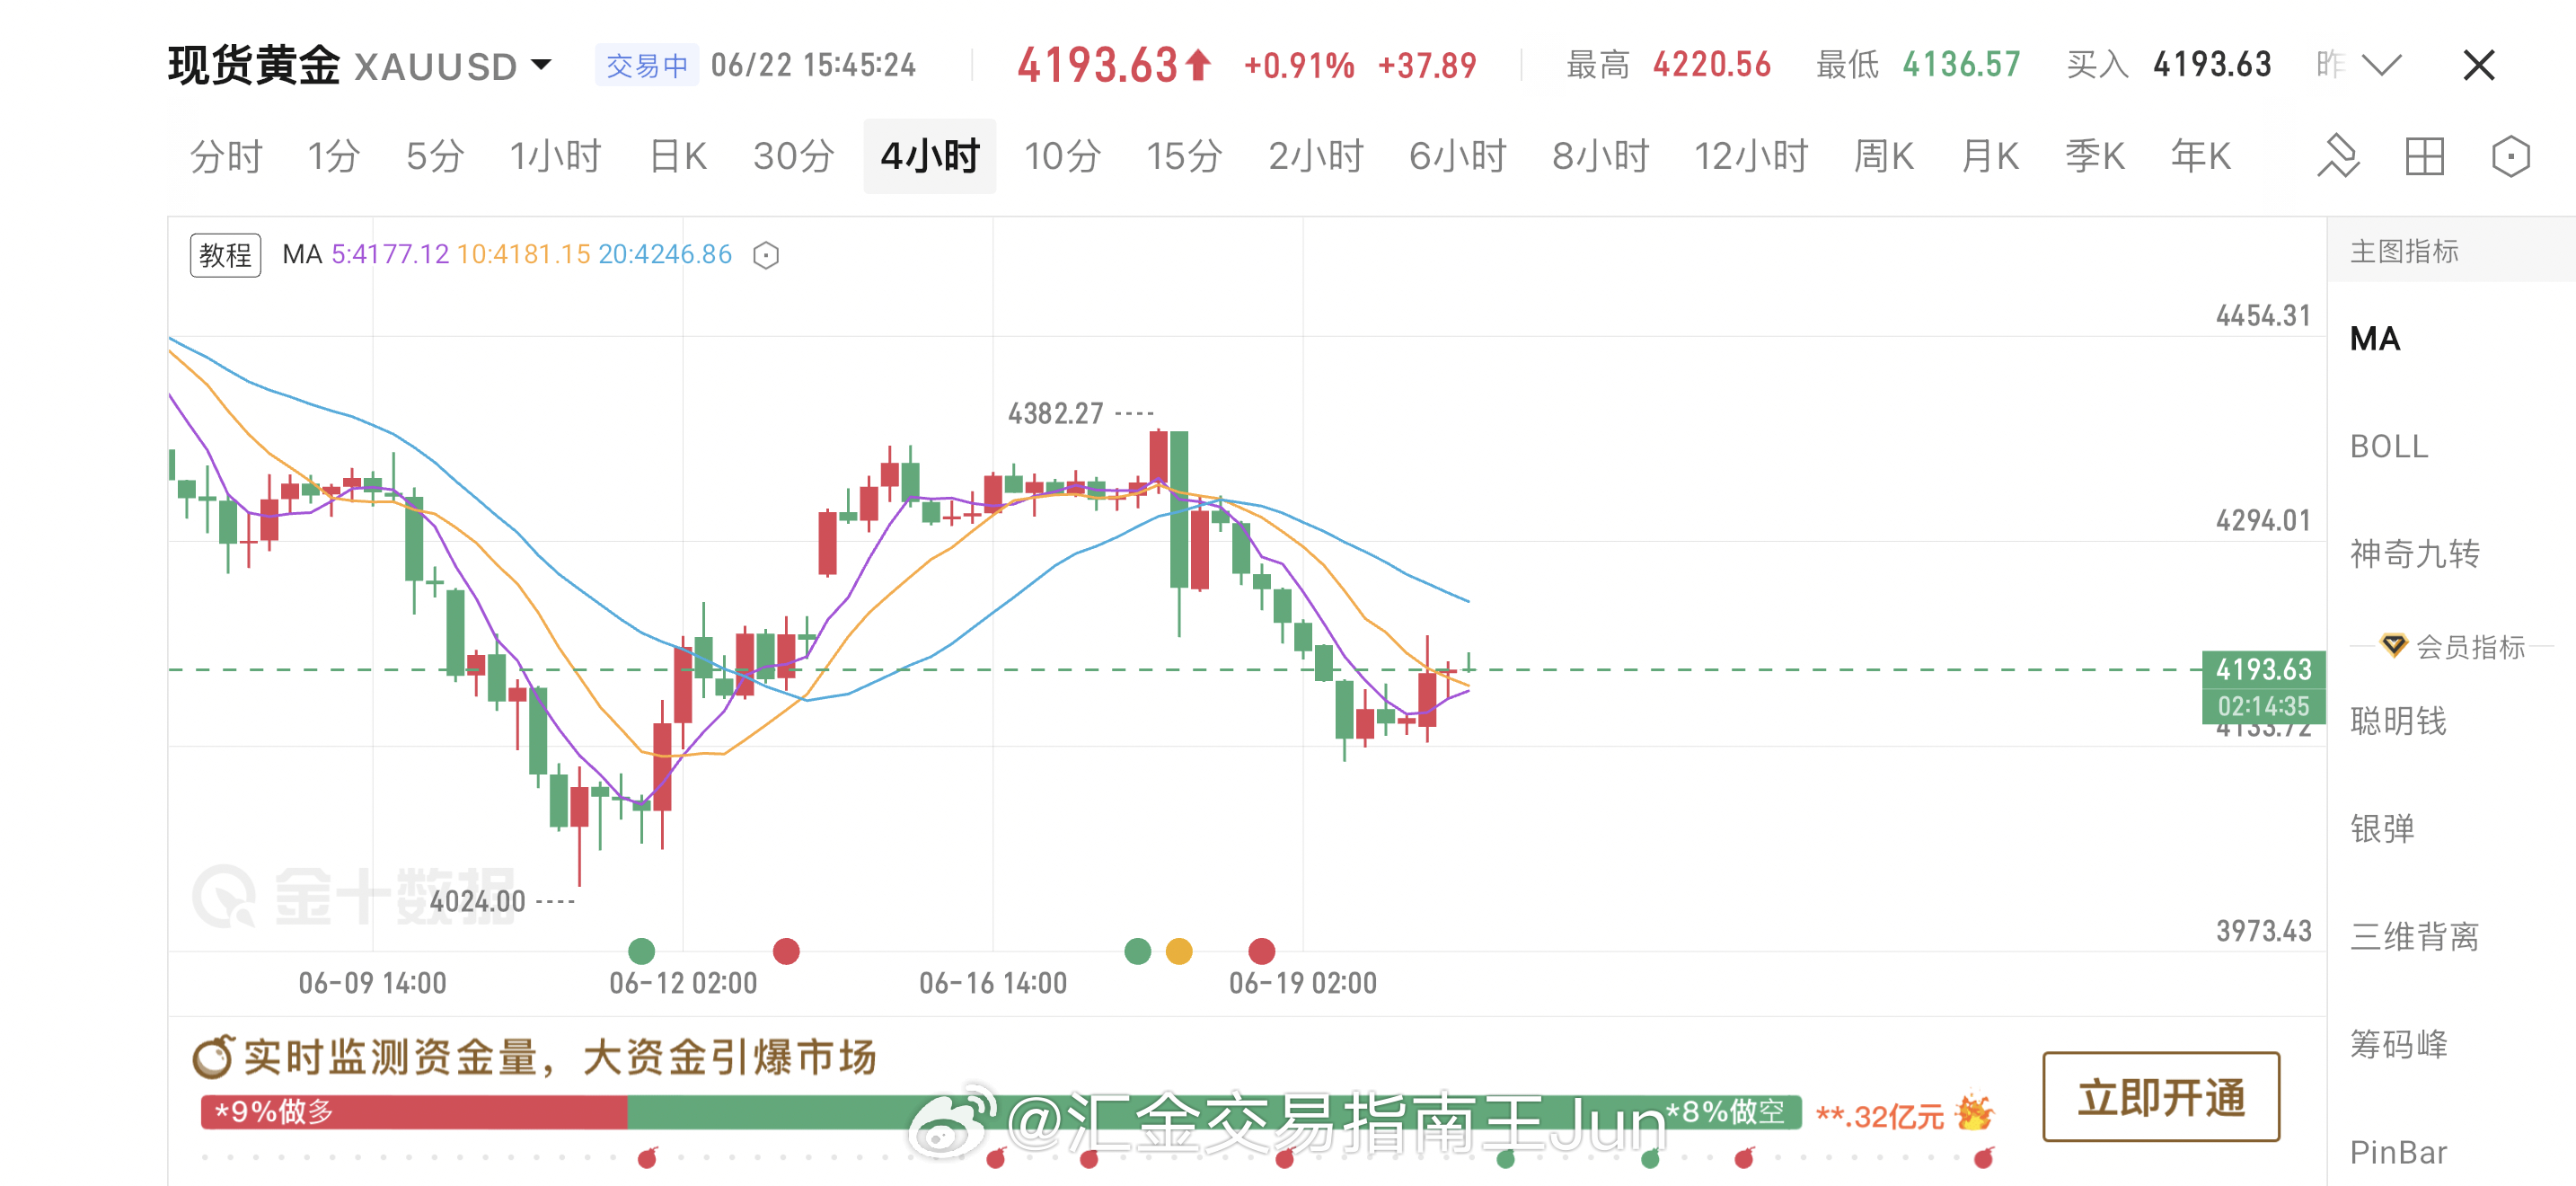Viewport: 2576px width, 1186px height.
Task: Select the 三维背离 indicator
Action: point(2414,936)
